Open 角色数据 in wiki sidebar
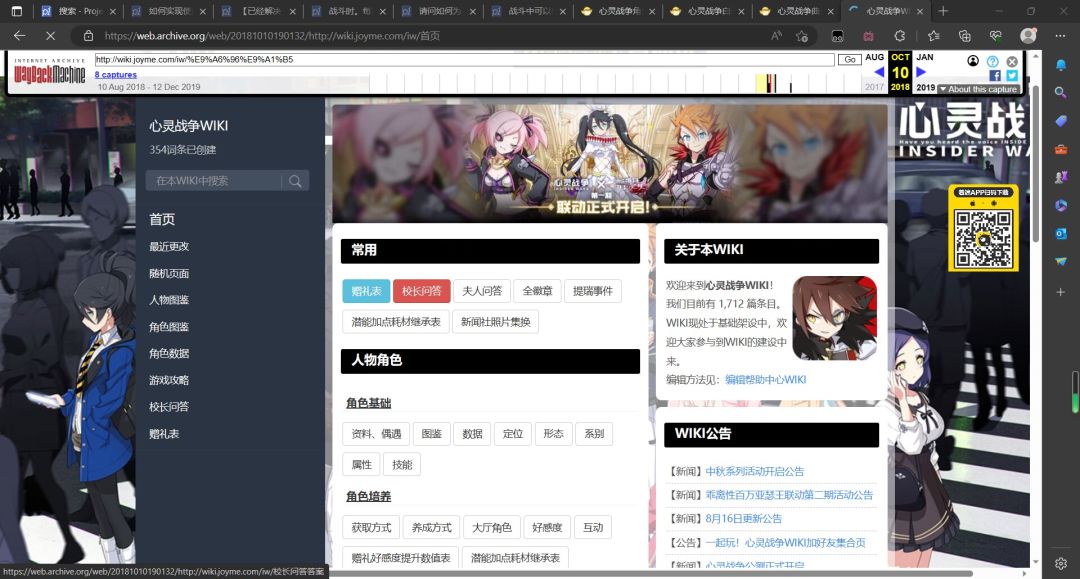 [169, 353]
